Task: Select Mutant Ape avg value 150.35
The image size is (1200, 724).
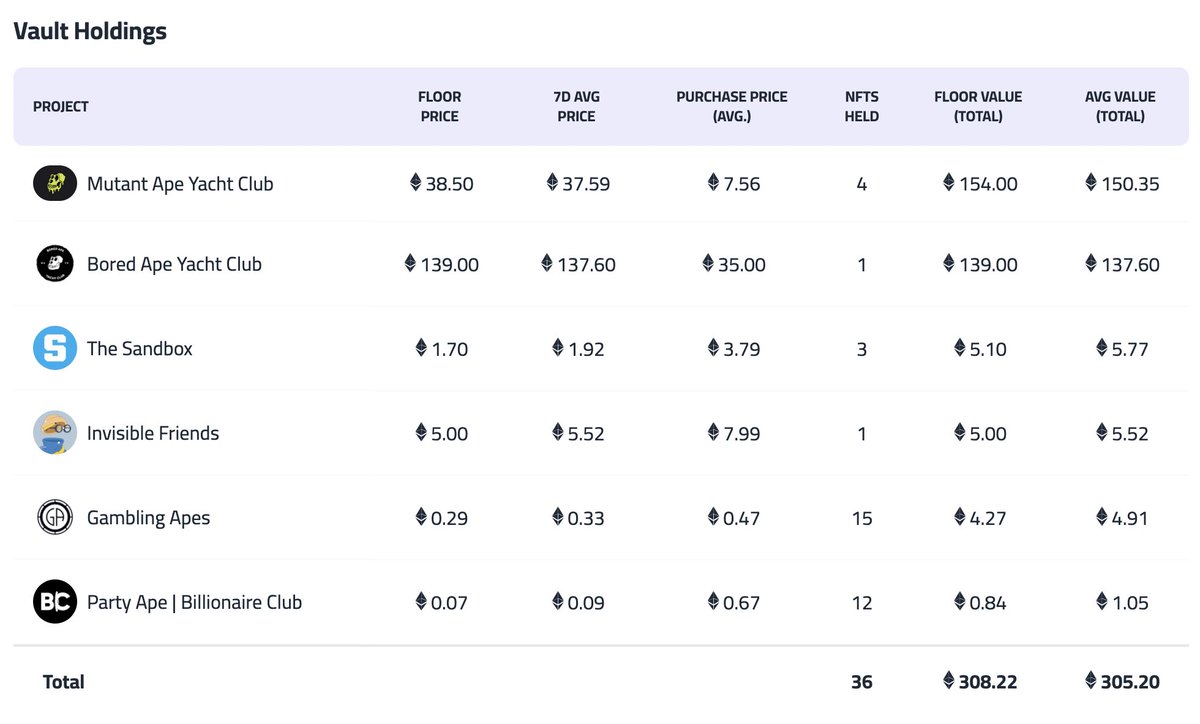Action: click(x=1122, y=184)
